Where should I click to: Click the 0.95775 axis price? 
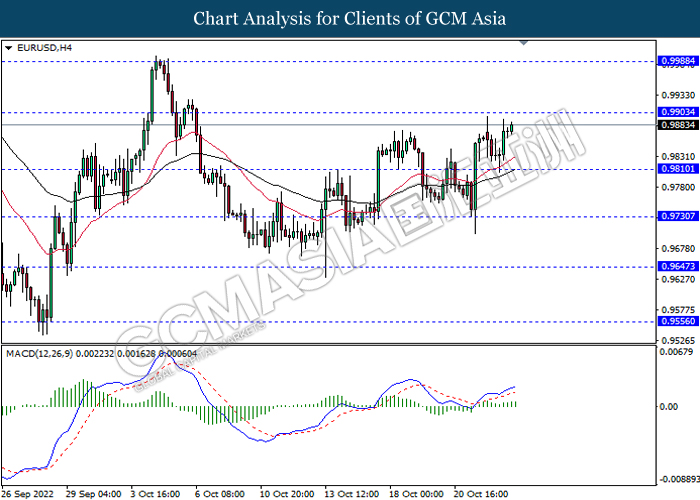tap(678, 310)
